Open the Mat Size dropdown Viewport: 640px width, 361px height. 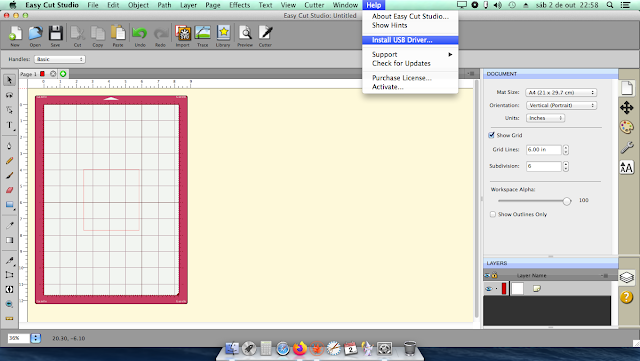coord(561,93)
